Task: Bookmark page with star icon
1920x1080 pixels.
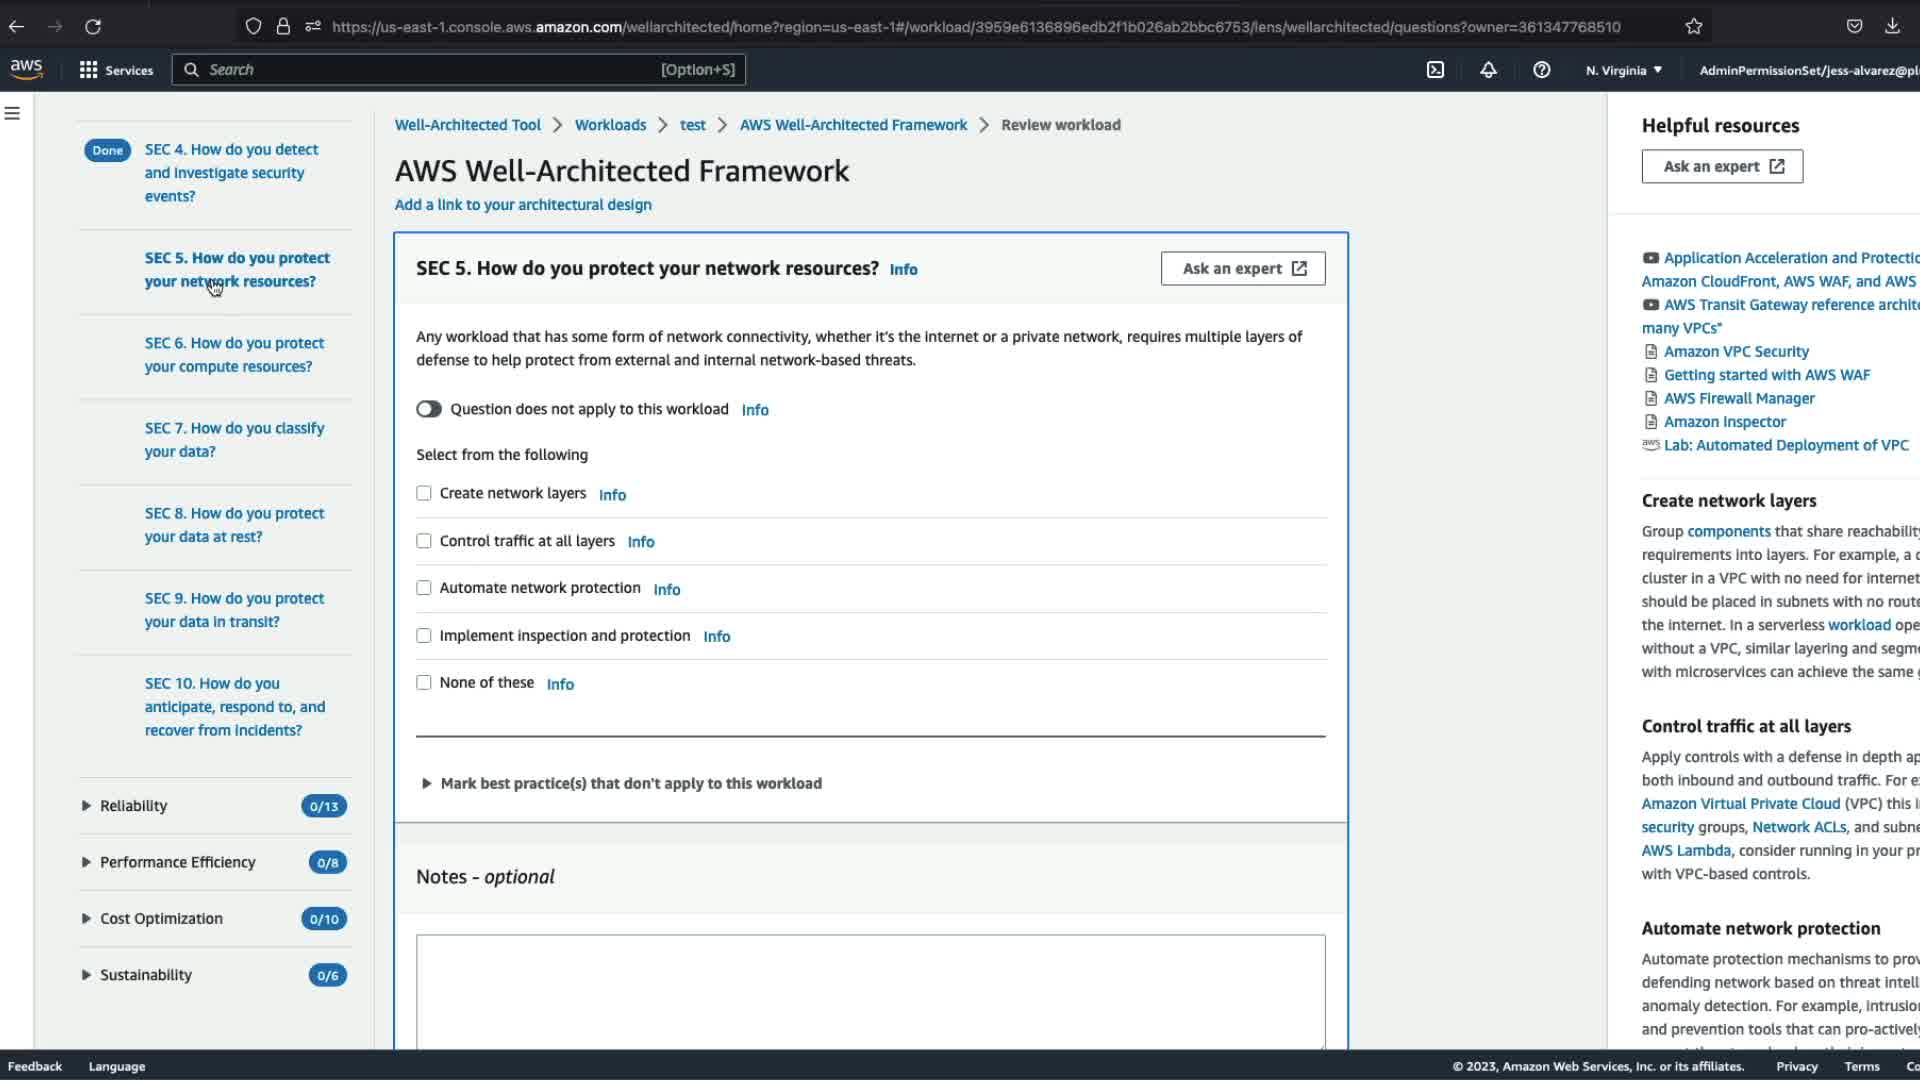Action: [x=1693, y=27]
